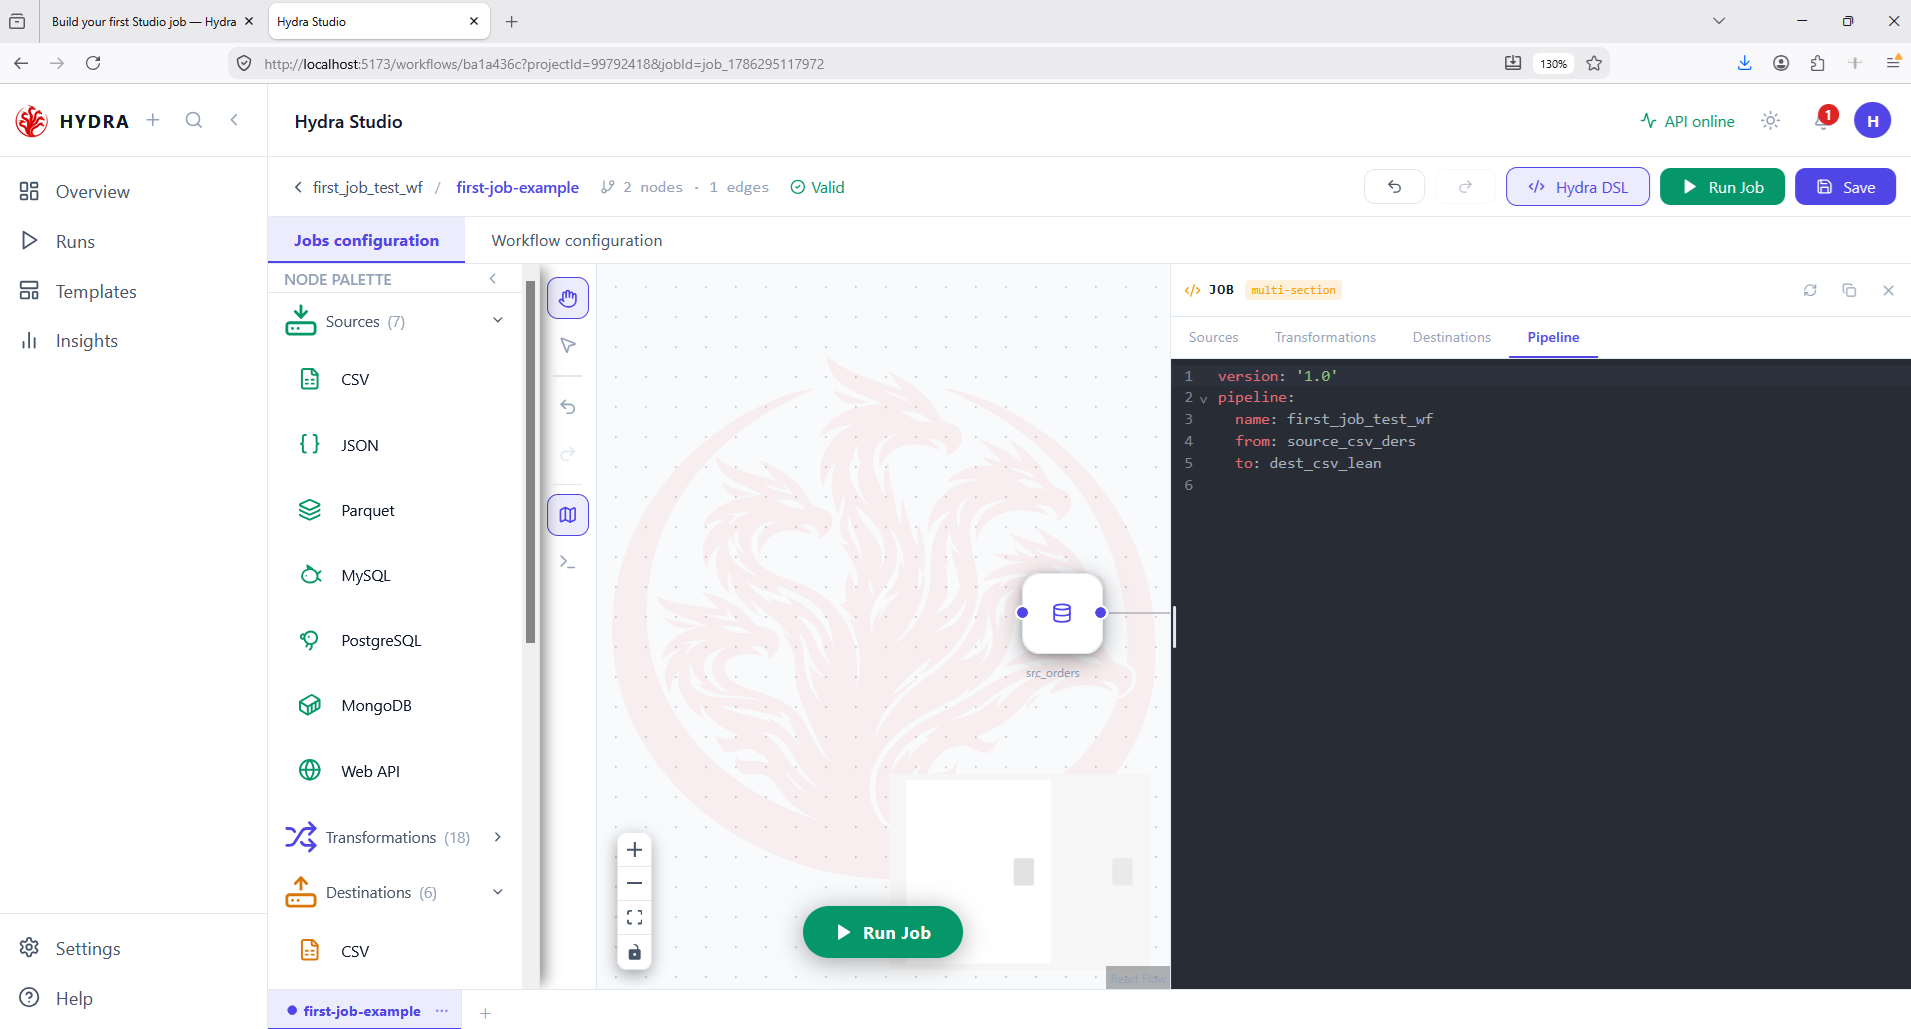Open the Destinations tab in JOB panel
This screenshot has width=1911, height=1029.
click(1451, 337)
